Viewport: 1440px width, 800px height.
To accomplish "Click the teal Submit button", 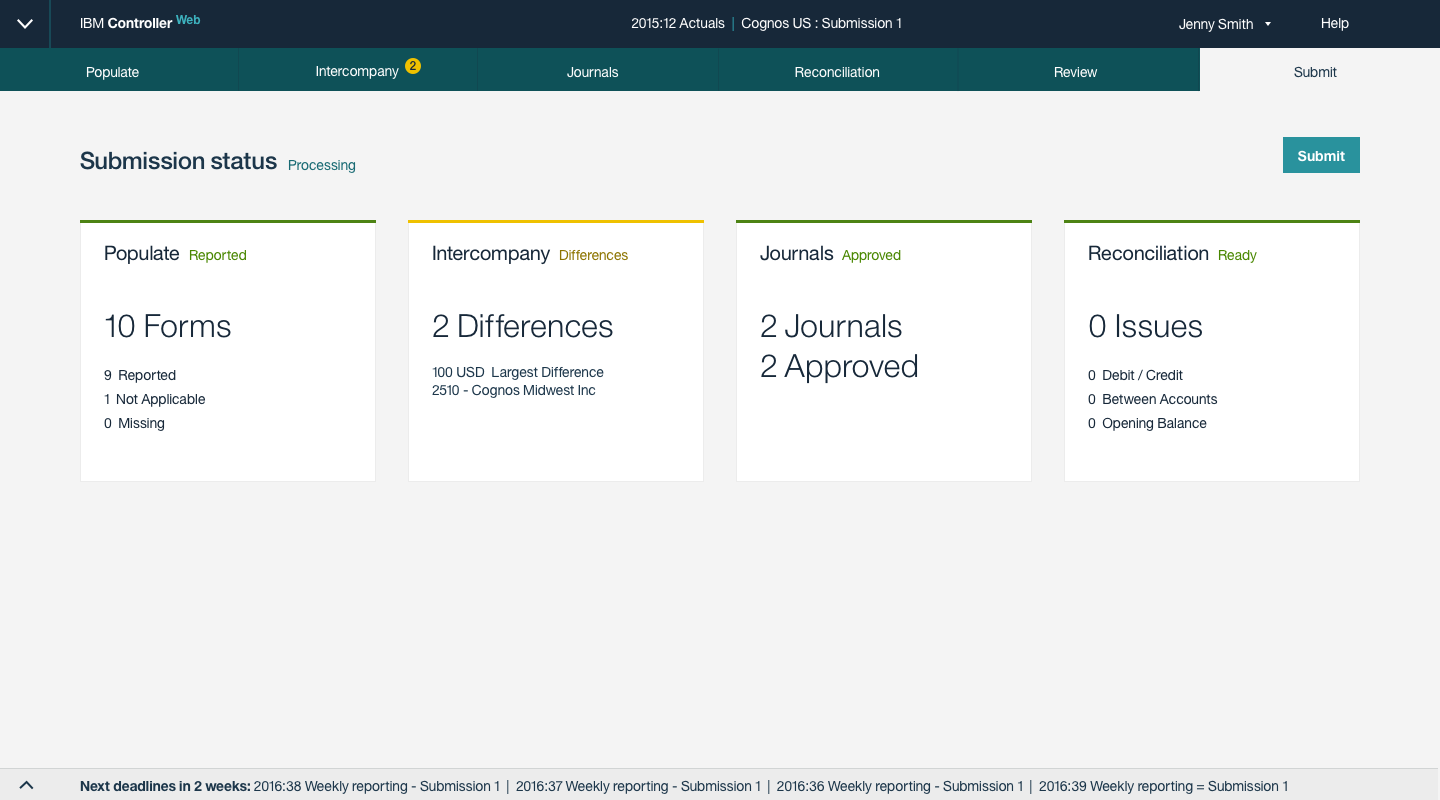I will pos(1321,155).
